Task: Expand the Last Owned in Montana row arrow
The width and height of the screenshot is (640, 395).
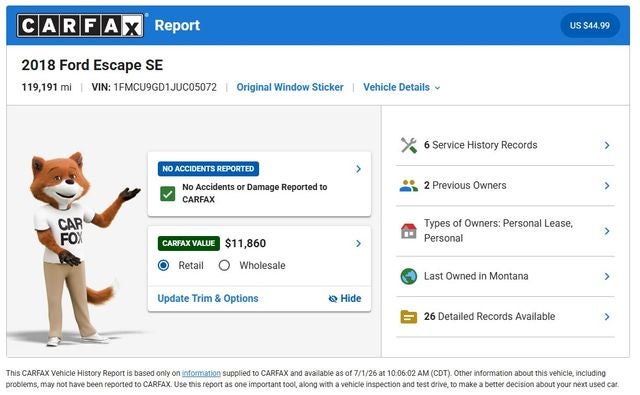Action: coord(607,276)
